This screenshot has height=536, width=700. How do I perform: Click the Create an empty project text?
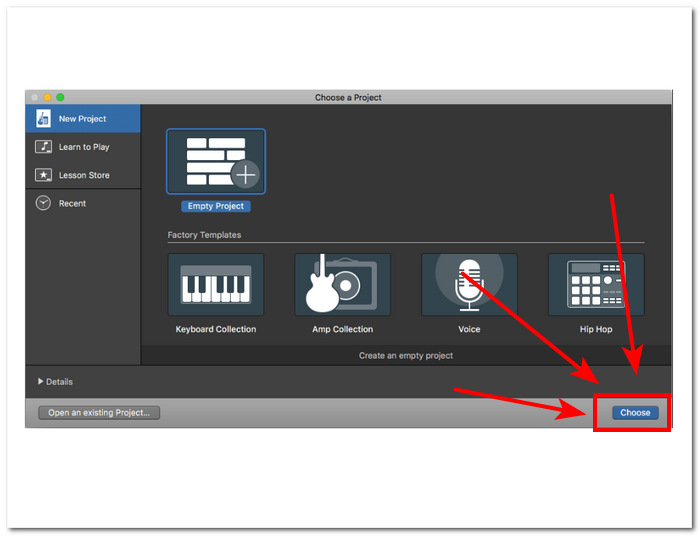coord(406,355)
